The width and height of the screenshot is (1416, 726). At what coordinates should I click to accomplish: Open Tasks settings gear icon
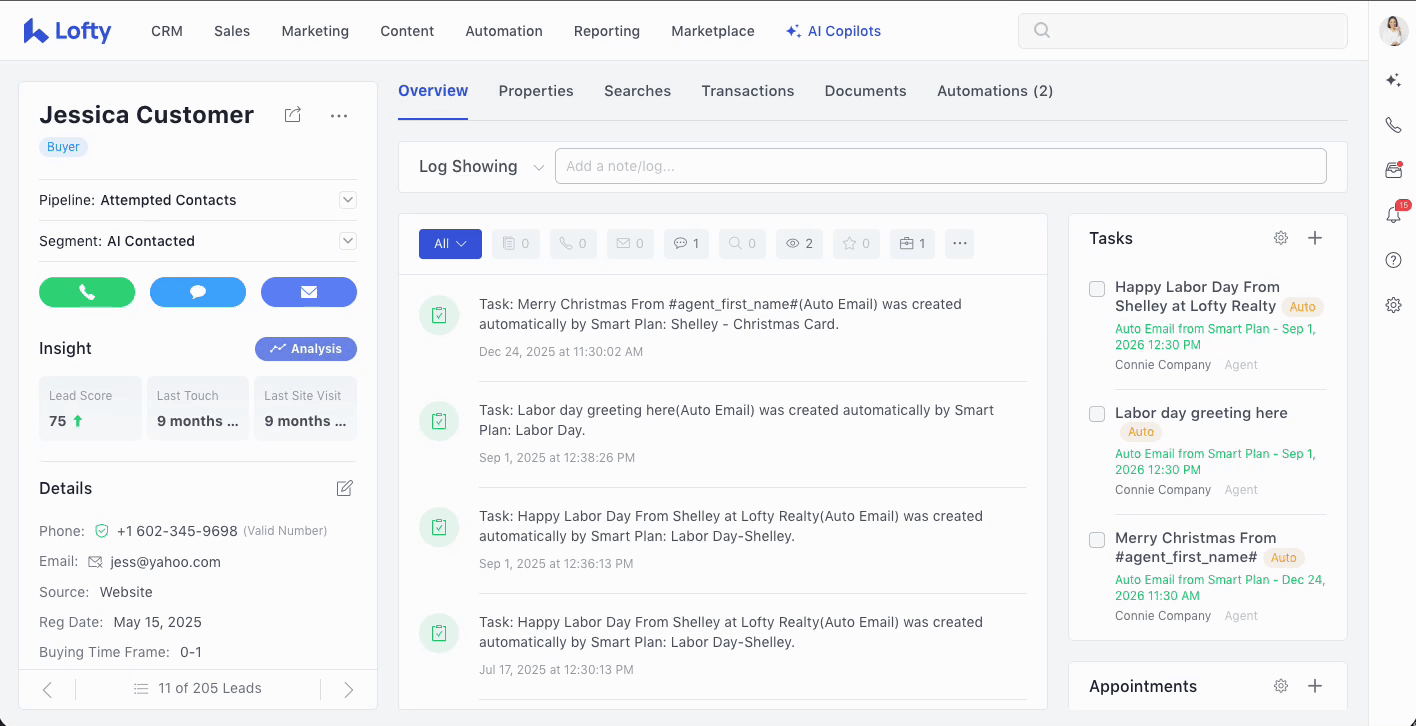pos(1281,238)
